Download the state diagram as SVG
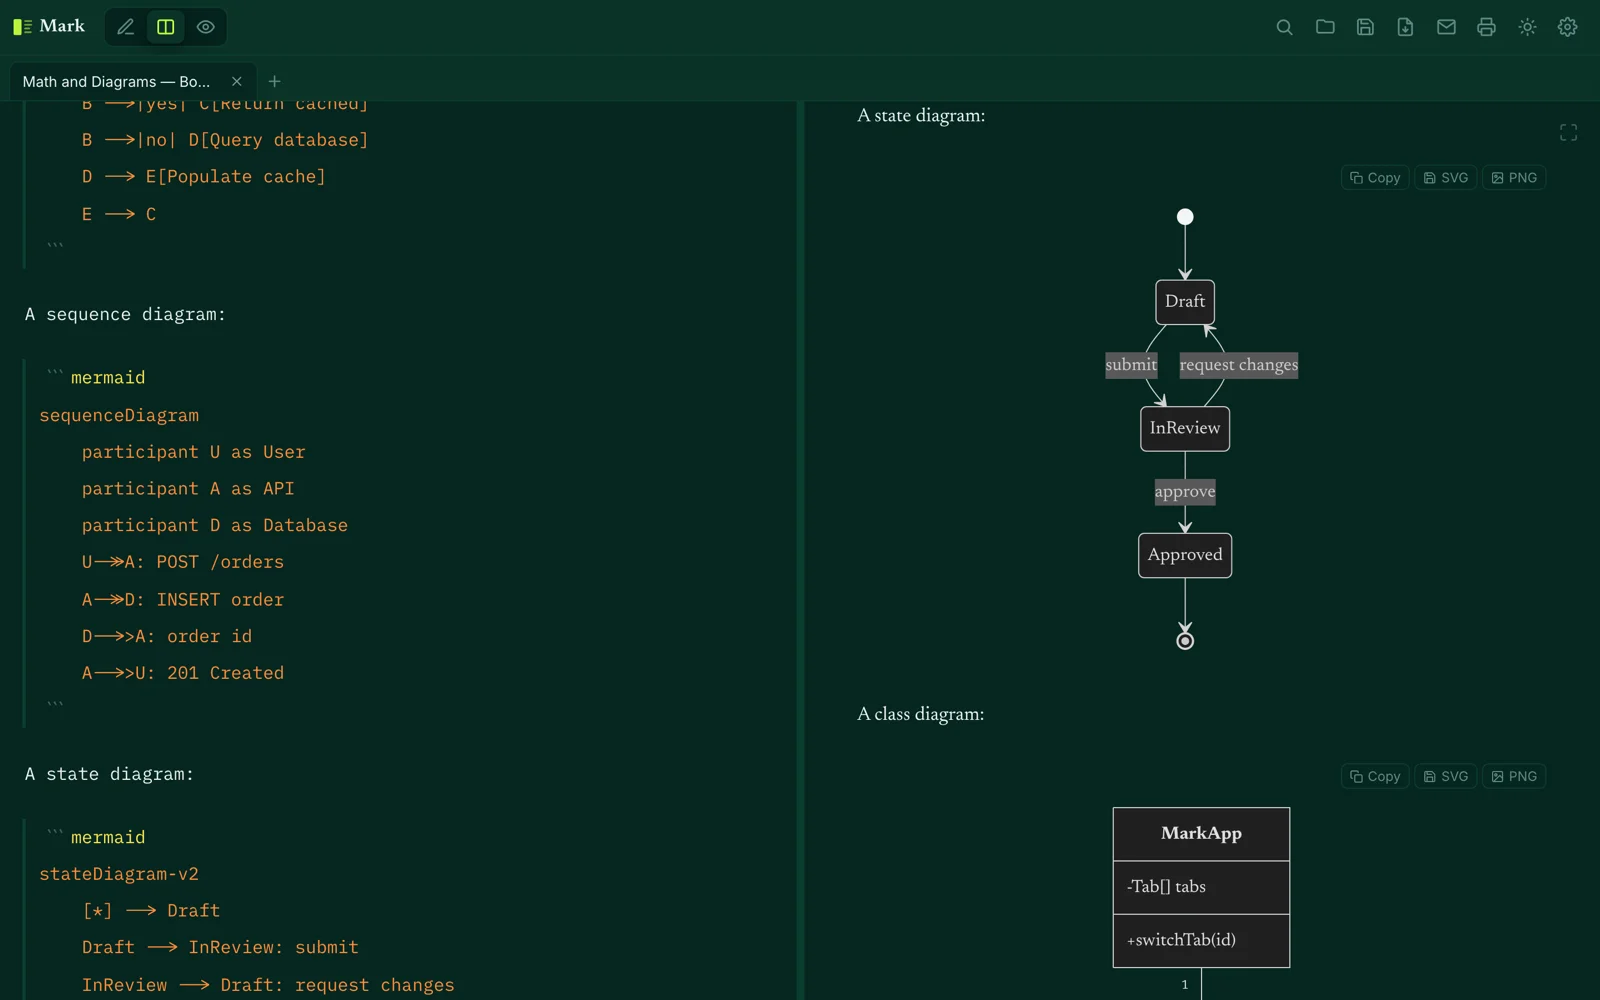This screenshot has width=1600, height=1000. click(x=1446, y=178)
